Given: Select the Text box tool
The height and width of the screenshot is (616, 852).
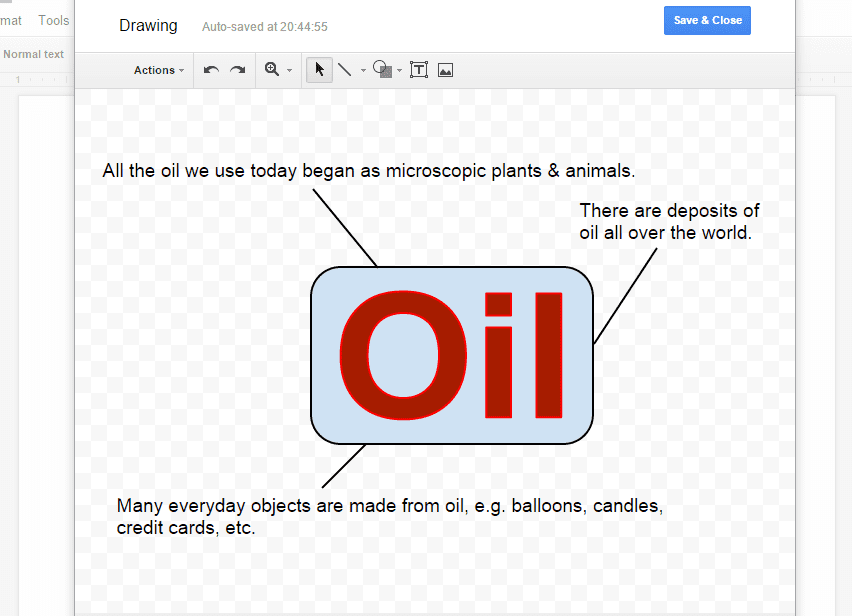Looking at the screenshot, I should pos(418,70).
